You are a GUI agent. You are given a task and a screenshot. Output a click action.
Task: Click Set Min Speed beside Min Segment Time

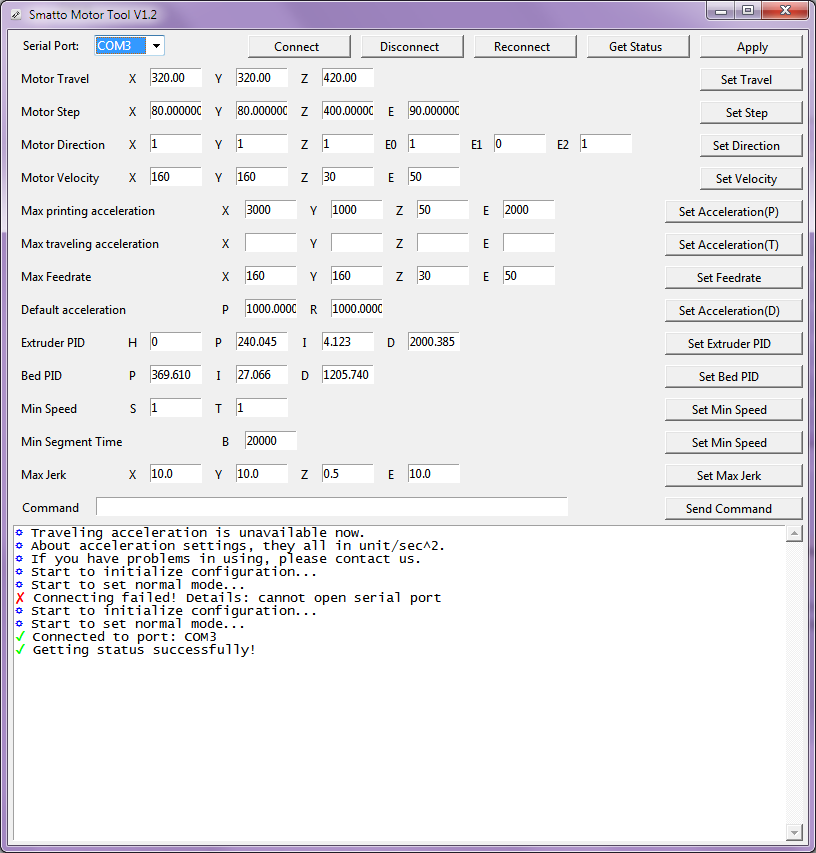click(733, 443)
